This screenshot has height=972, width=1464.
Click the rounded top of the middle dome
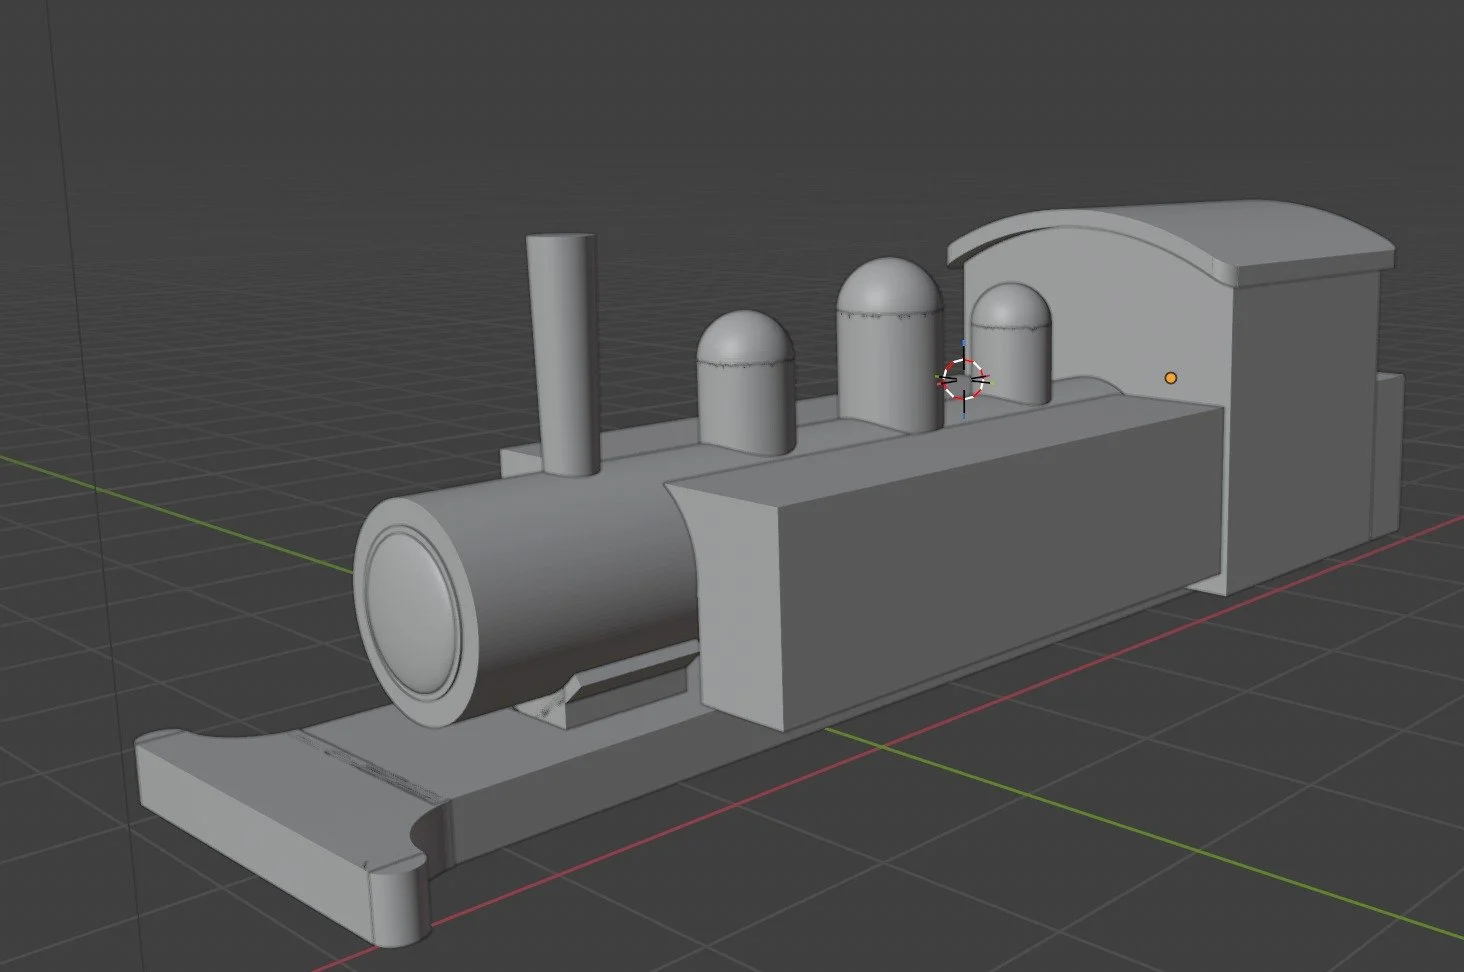(885, 290)
